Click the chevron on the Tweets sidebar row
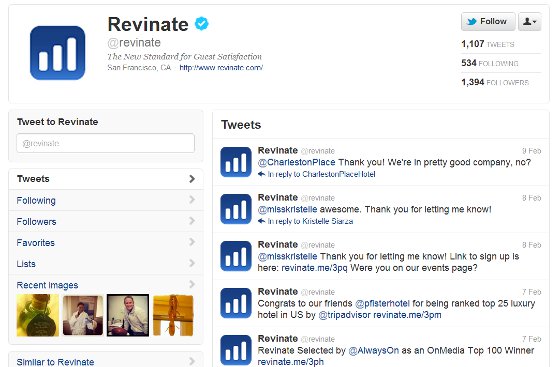Screen dimensions: 560x367 tap(192, 179)
